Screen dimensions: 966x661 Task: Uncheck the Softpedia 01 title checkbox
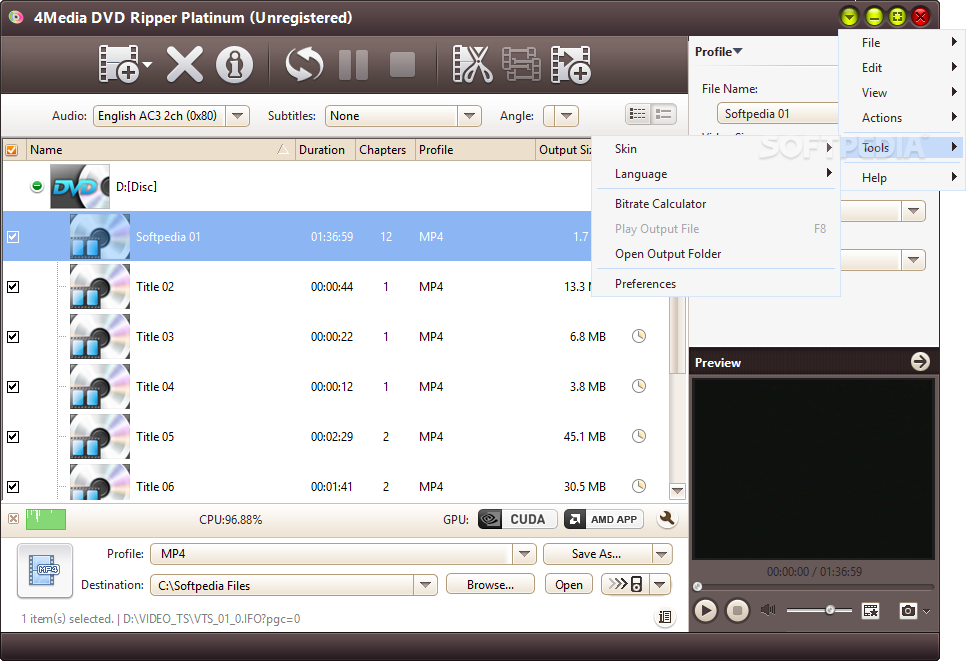point(13,237)
